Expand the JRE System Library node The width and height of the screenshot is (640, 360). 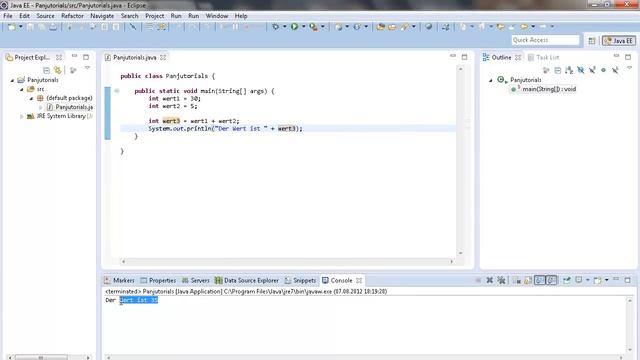coord(22,116)
